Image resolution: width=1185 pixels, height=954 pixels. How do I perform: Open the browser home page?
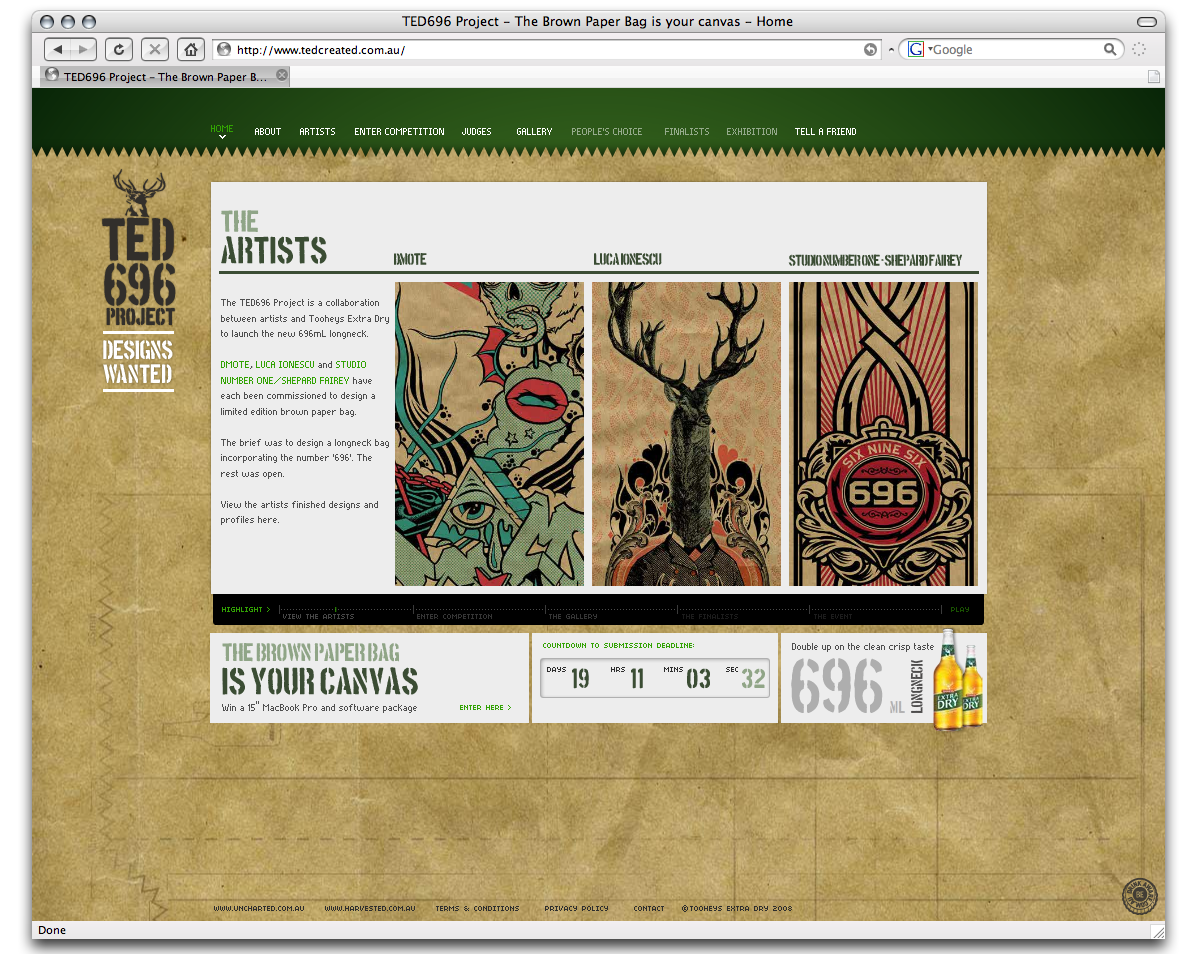click(x=190, y=50)
